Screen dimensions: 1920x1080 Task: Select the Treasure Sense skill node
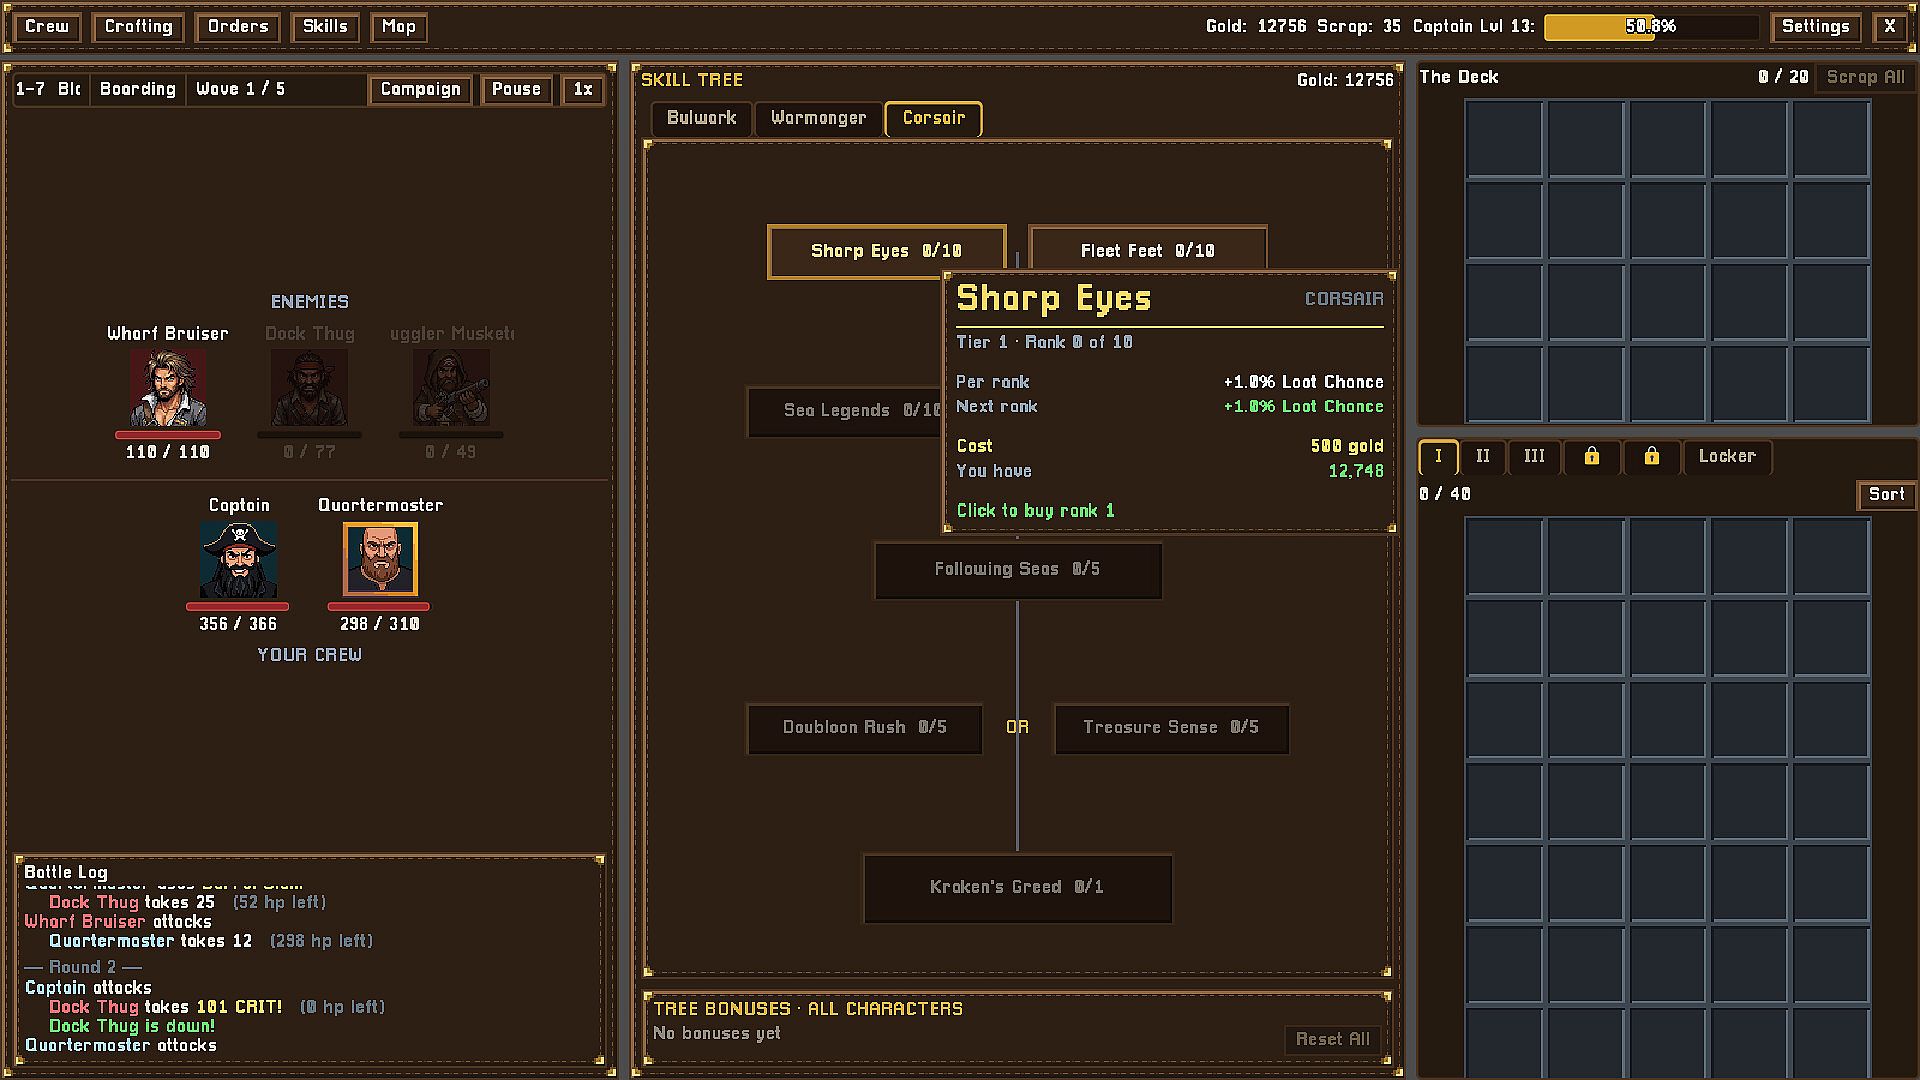tap(1171, 727)
